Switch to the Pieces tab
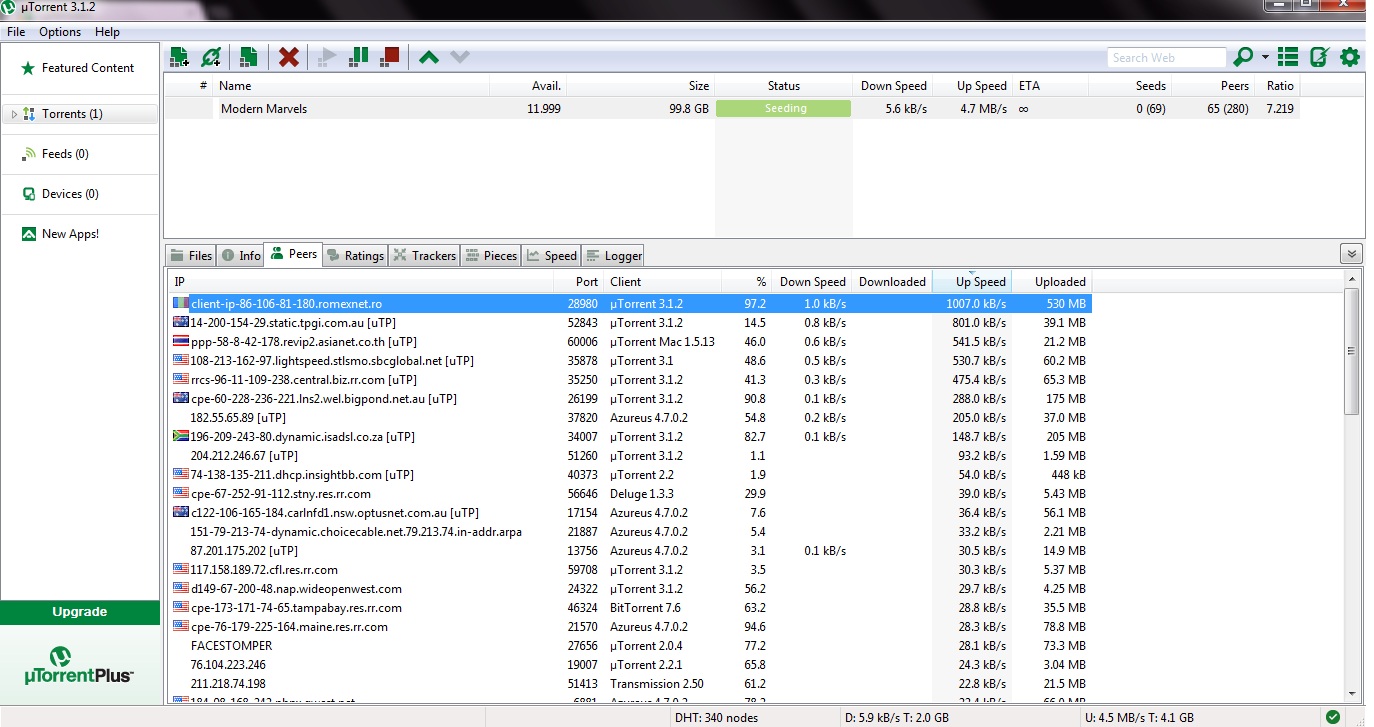 (491, 256)
